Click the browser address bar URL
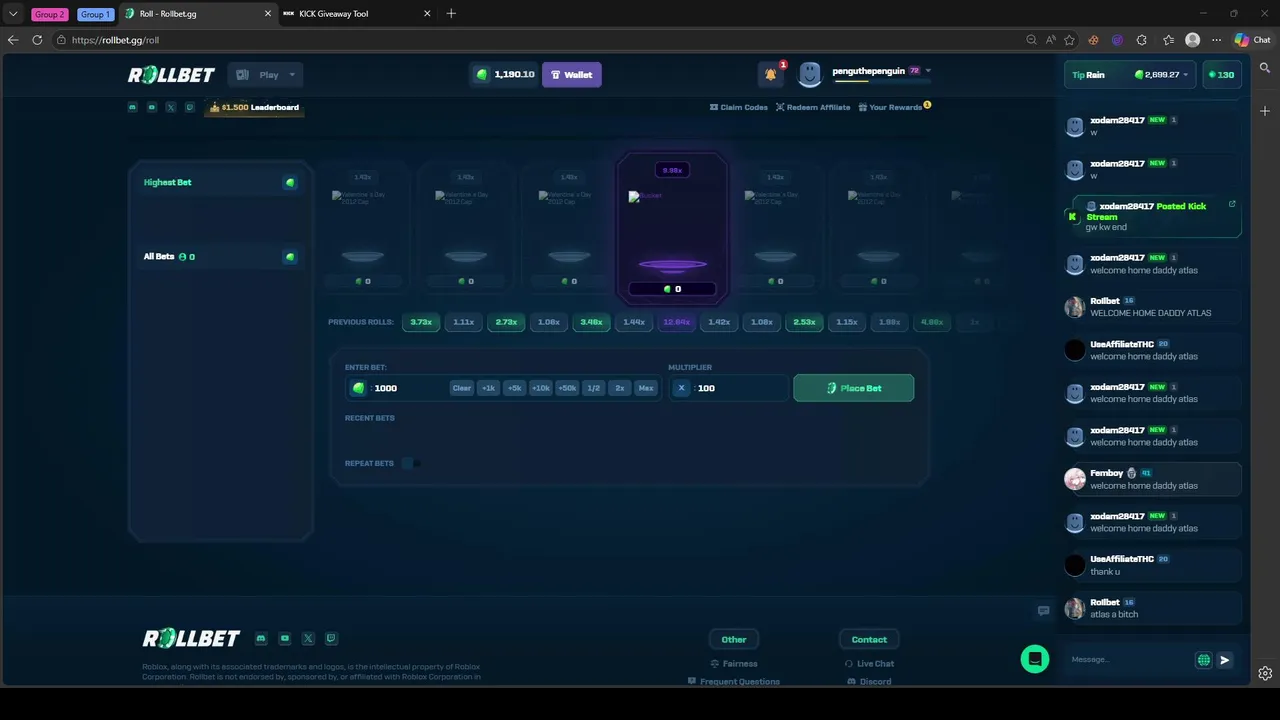Viewport: 1280px width, 720px height. click(115, 40)
